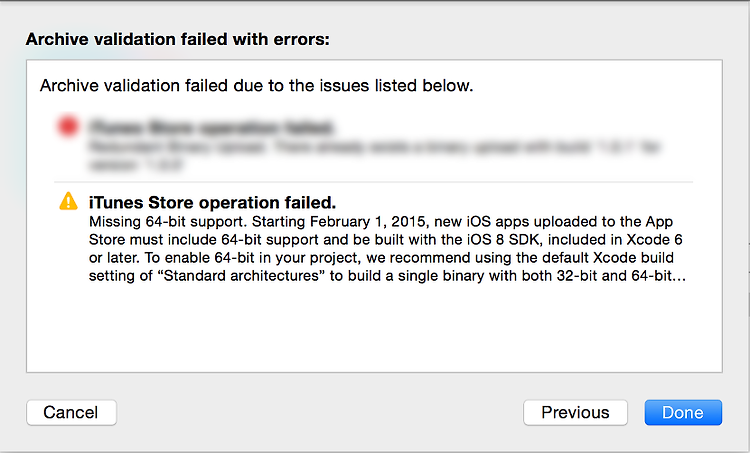
Task: Click the "Archive validation failed with errors:" heading
Action: (x=178, y=39)
